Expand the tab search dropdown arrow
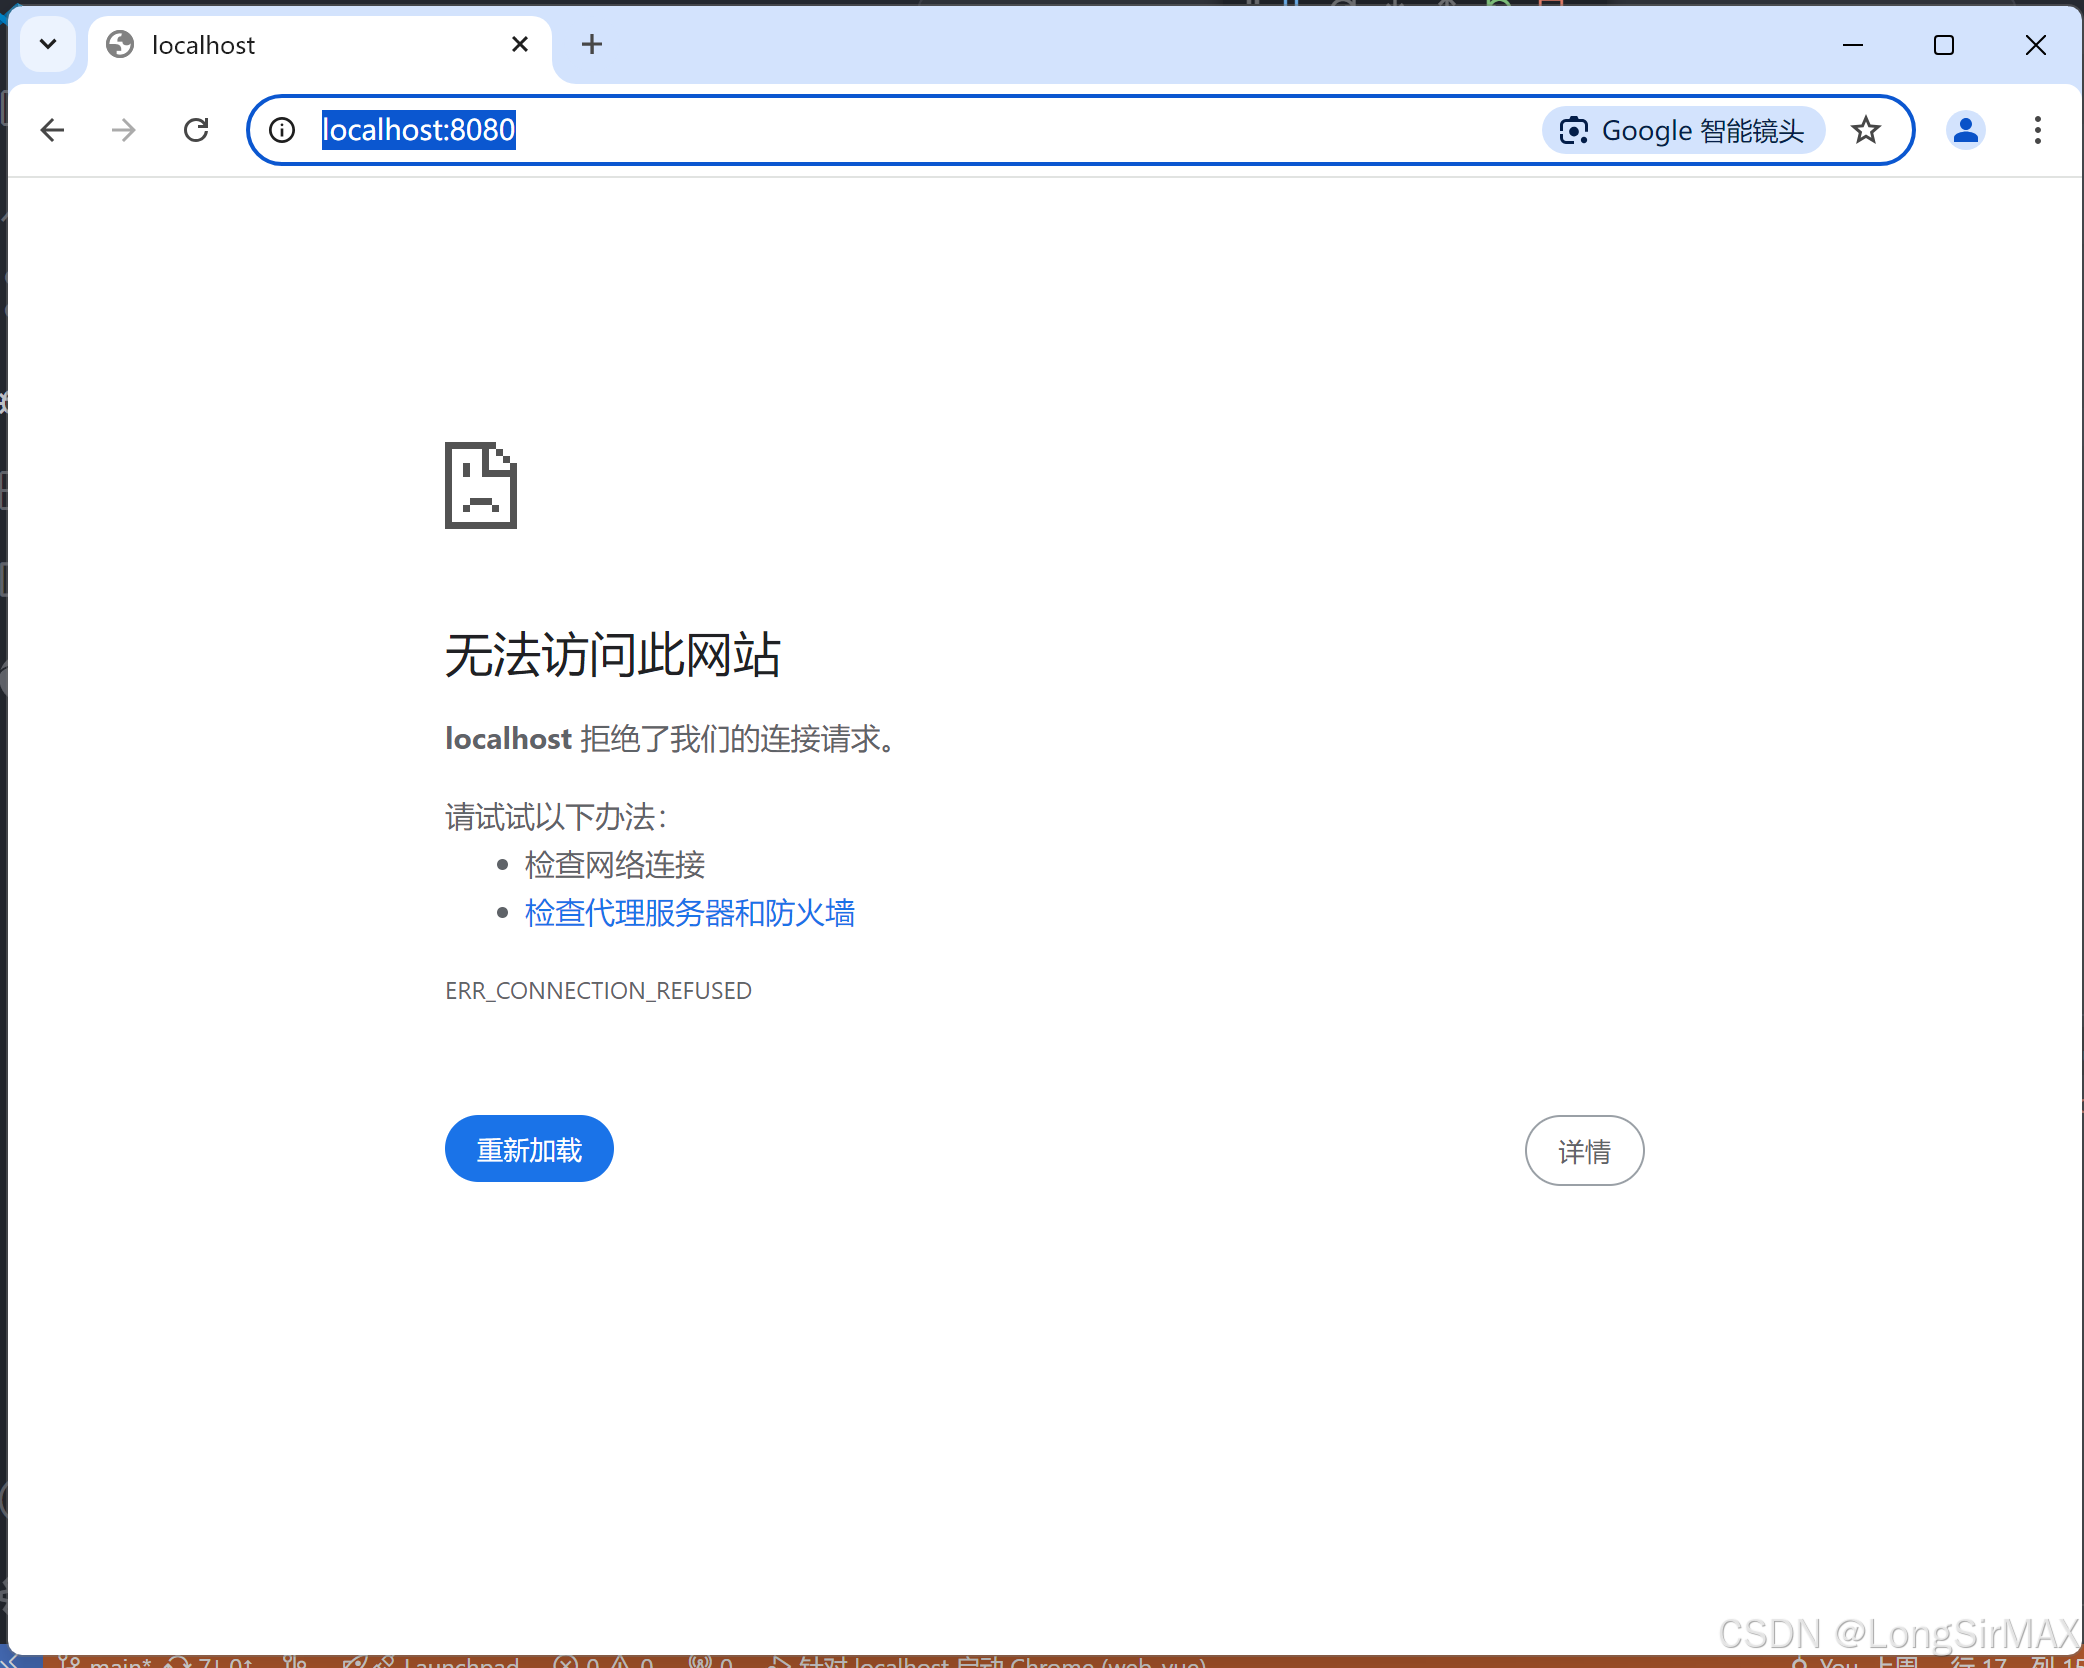This screenshot has height=1668, width=2084. tap(47, 44)
